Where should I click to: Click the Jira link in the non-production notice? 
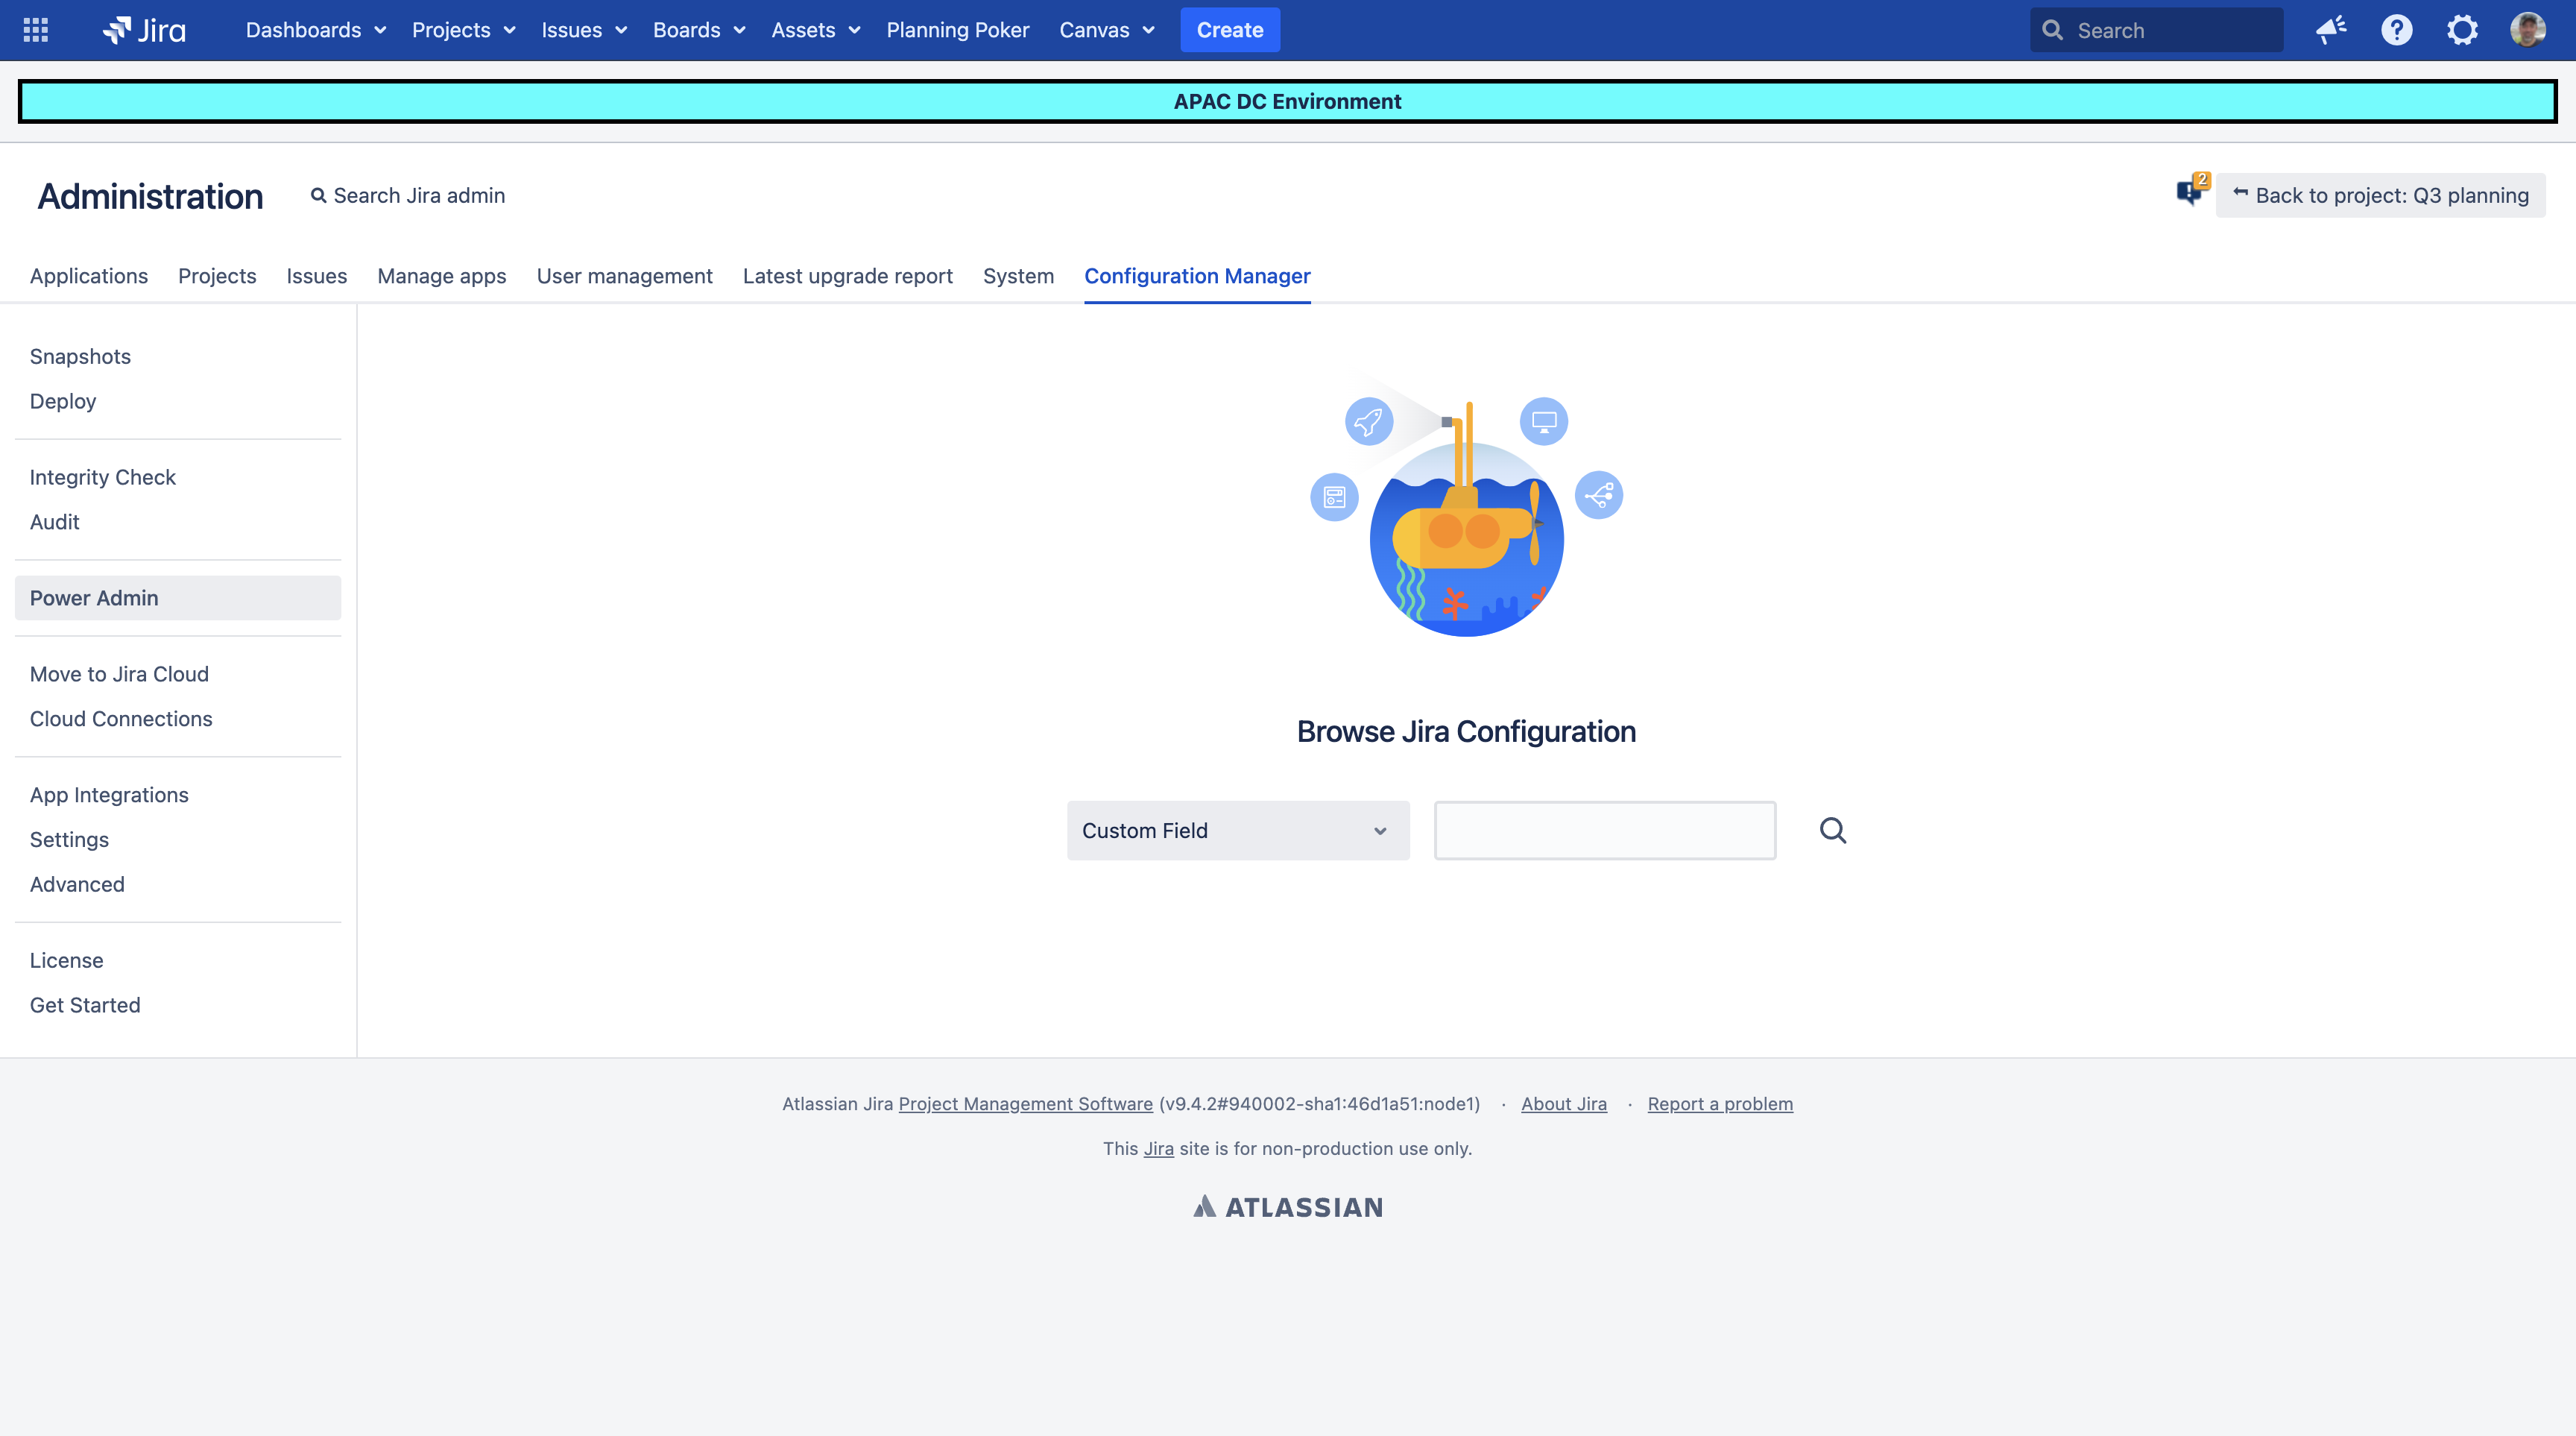[x=1158, y=1149]
